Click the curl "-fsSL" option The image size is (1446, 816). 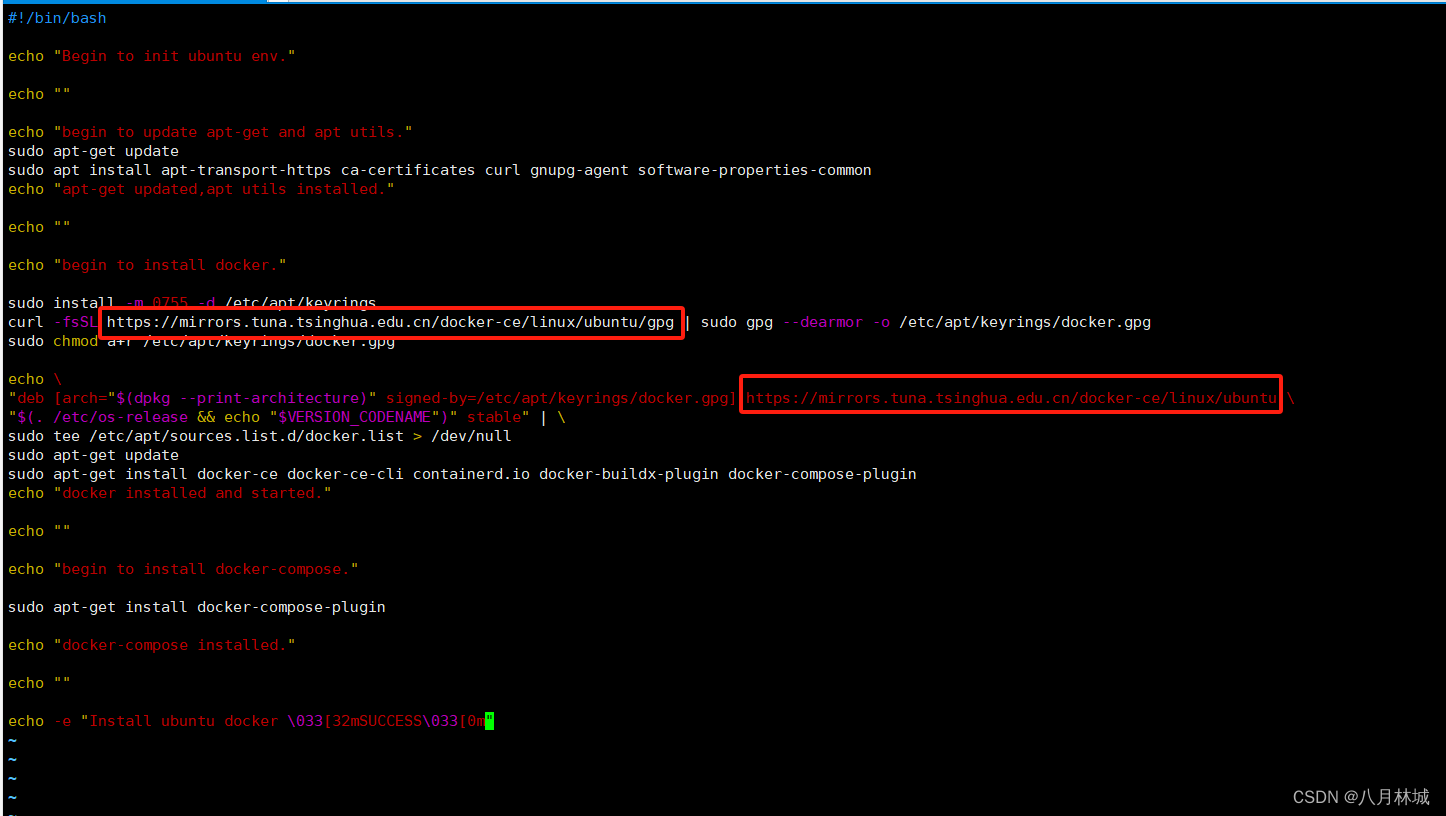(x=75, y=322)
